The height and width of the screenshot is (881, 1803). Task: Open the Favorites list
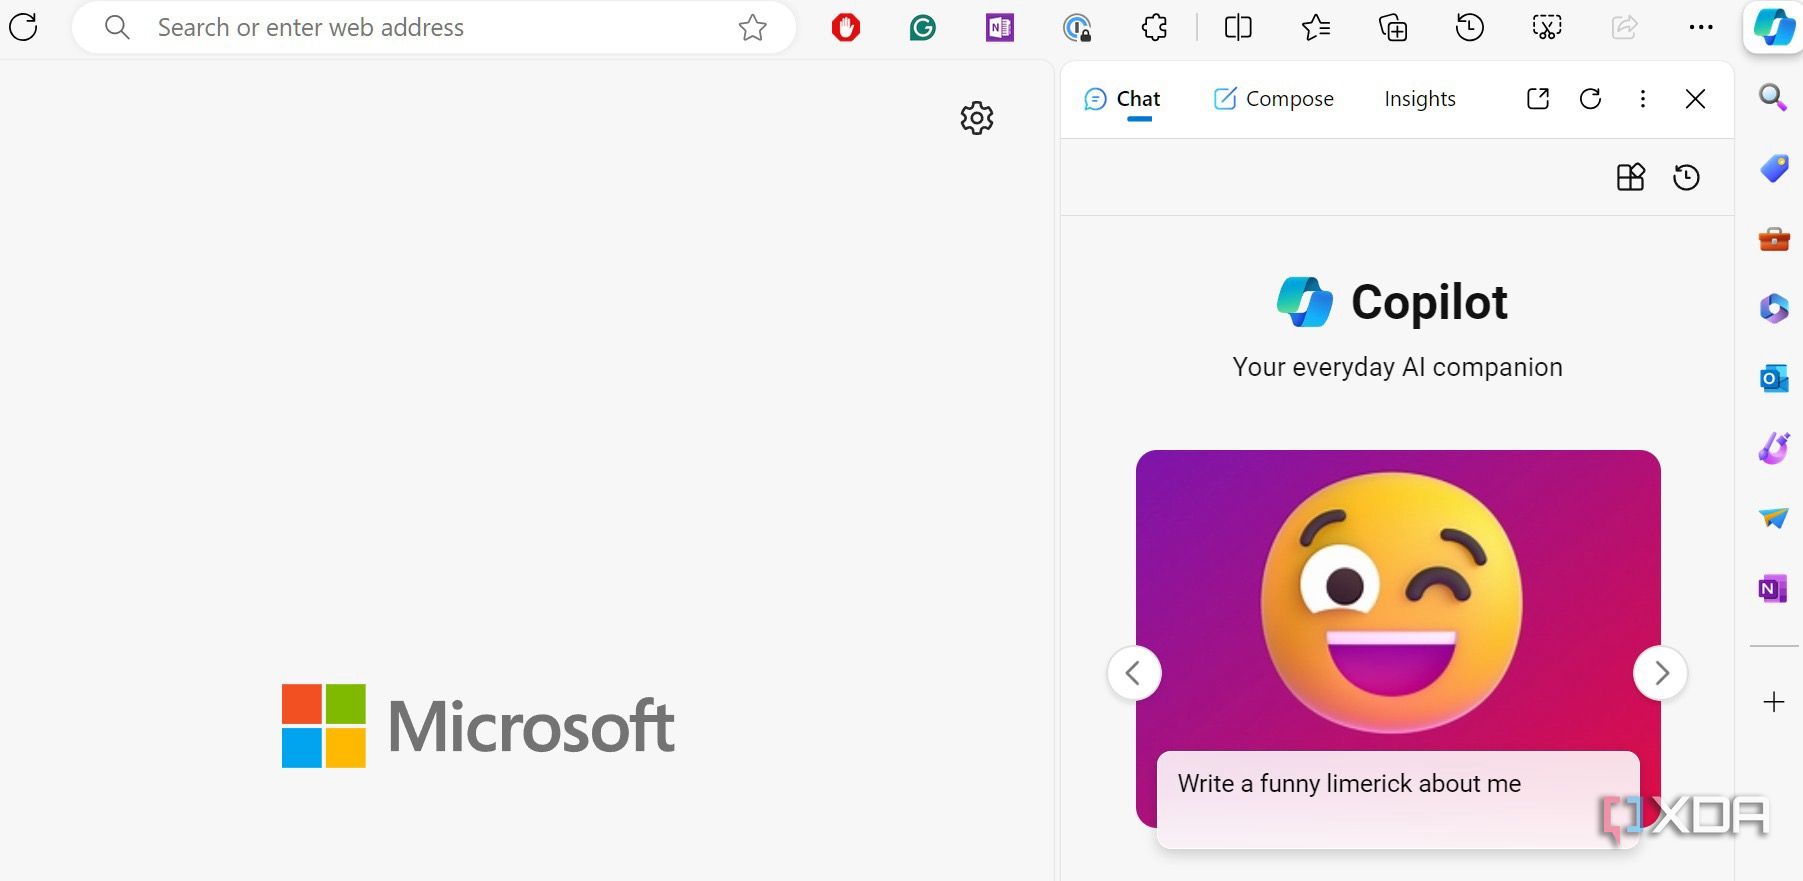[1316, 28]
